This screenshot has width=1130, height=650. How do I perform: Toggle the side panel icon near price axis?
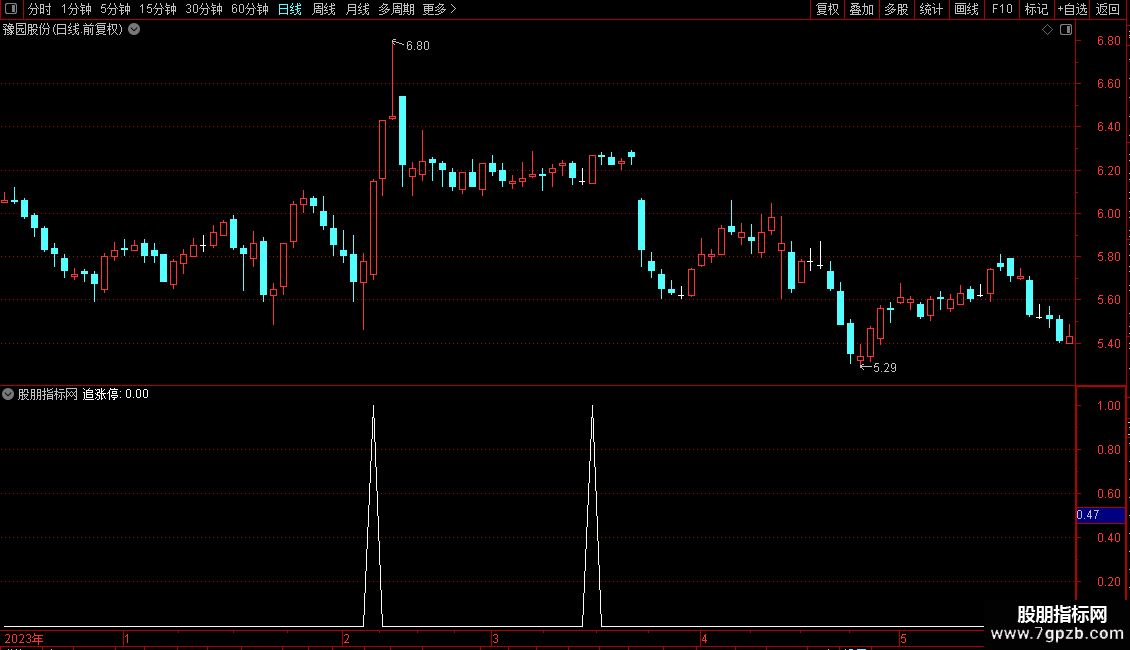pyautogui.click(x=1066, y=30)
